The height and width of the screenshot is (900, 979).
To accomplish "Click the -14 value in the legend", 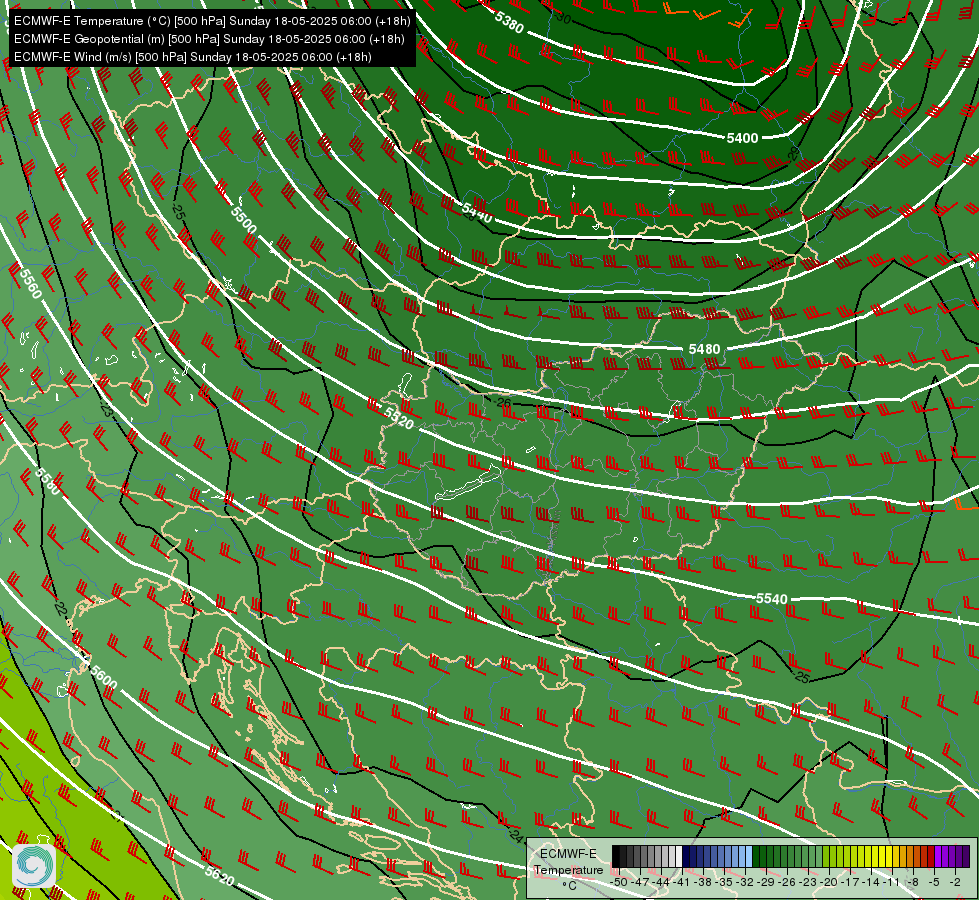I will [x=871, y=882].
